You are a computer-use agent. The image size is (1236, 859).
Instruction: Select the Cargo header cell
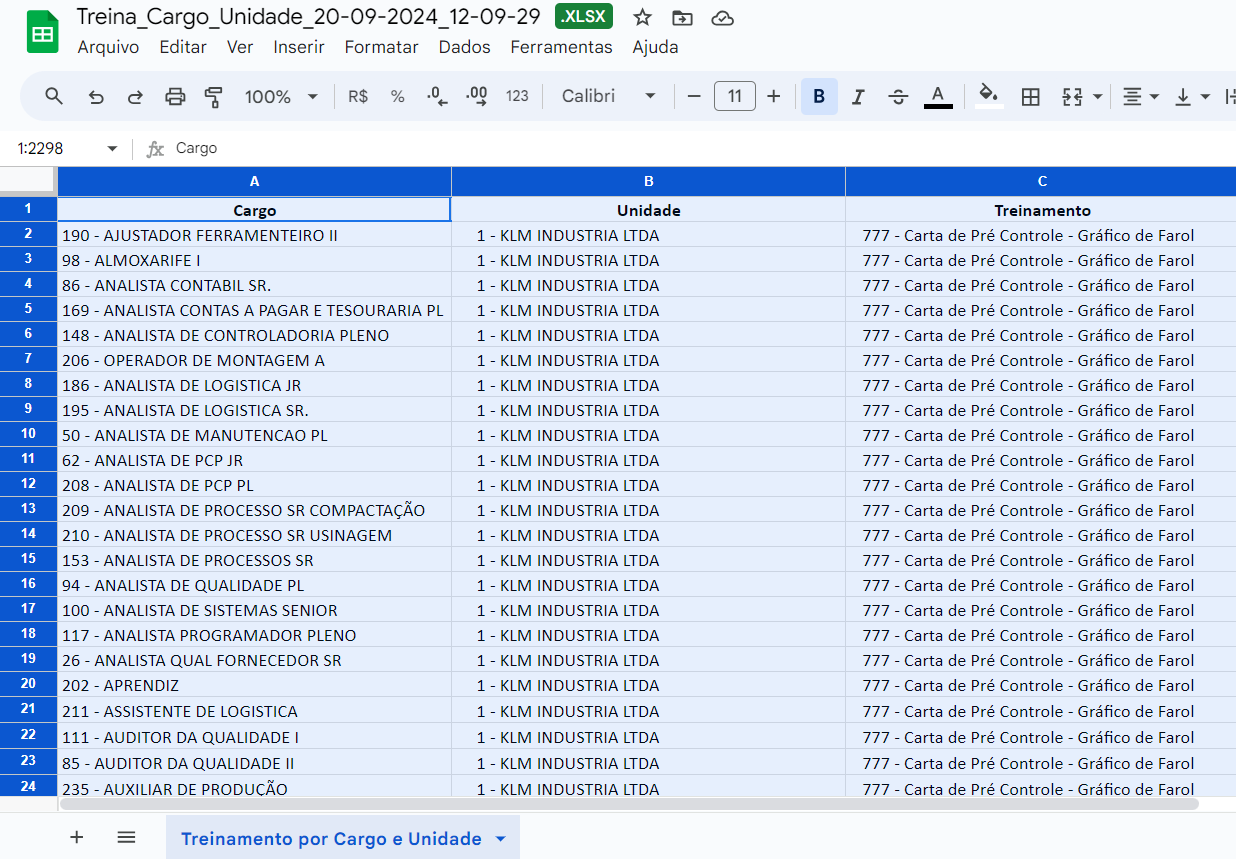(x=254, y=209)
